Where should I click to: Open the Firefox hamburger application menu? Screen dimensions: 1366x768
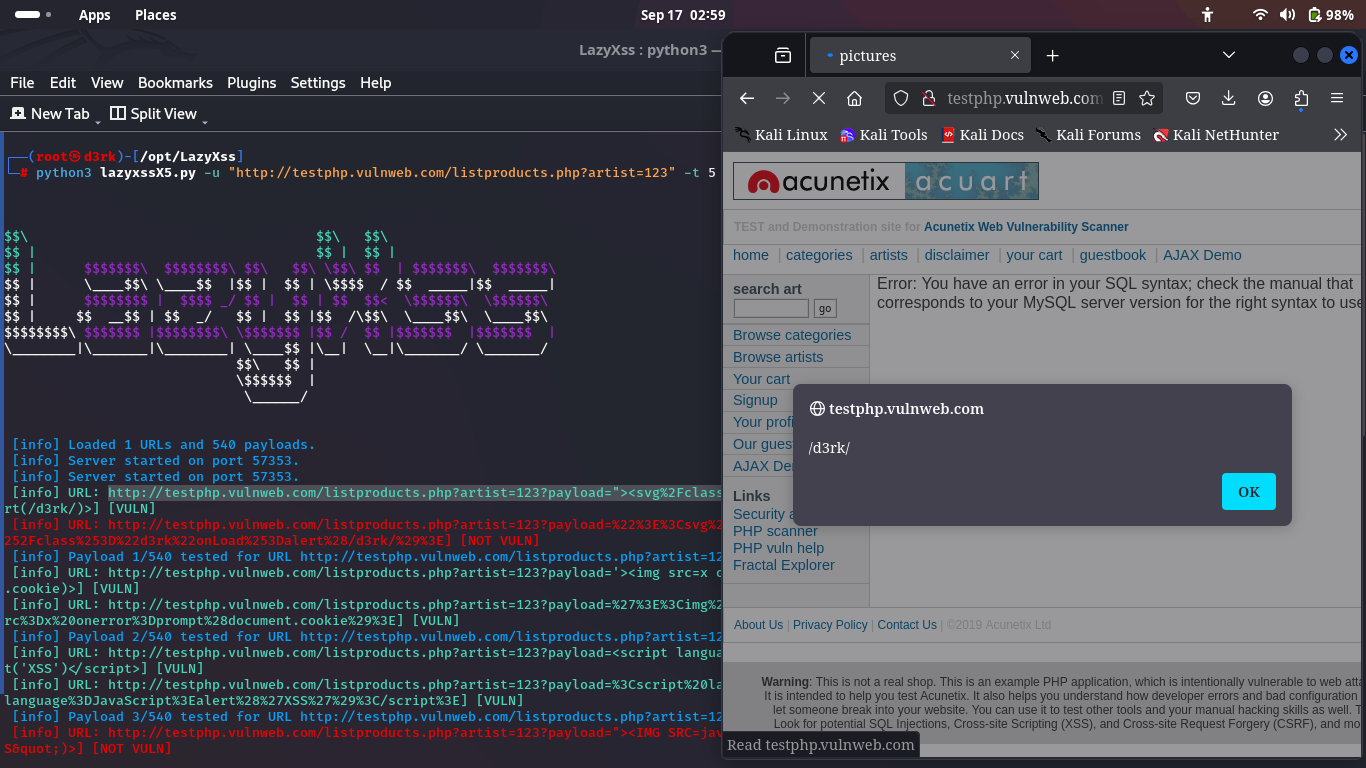tap(1337, 98)
